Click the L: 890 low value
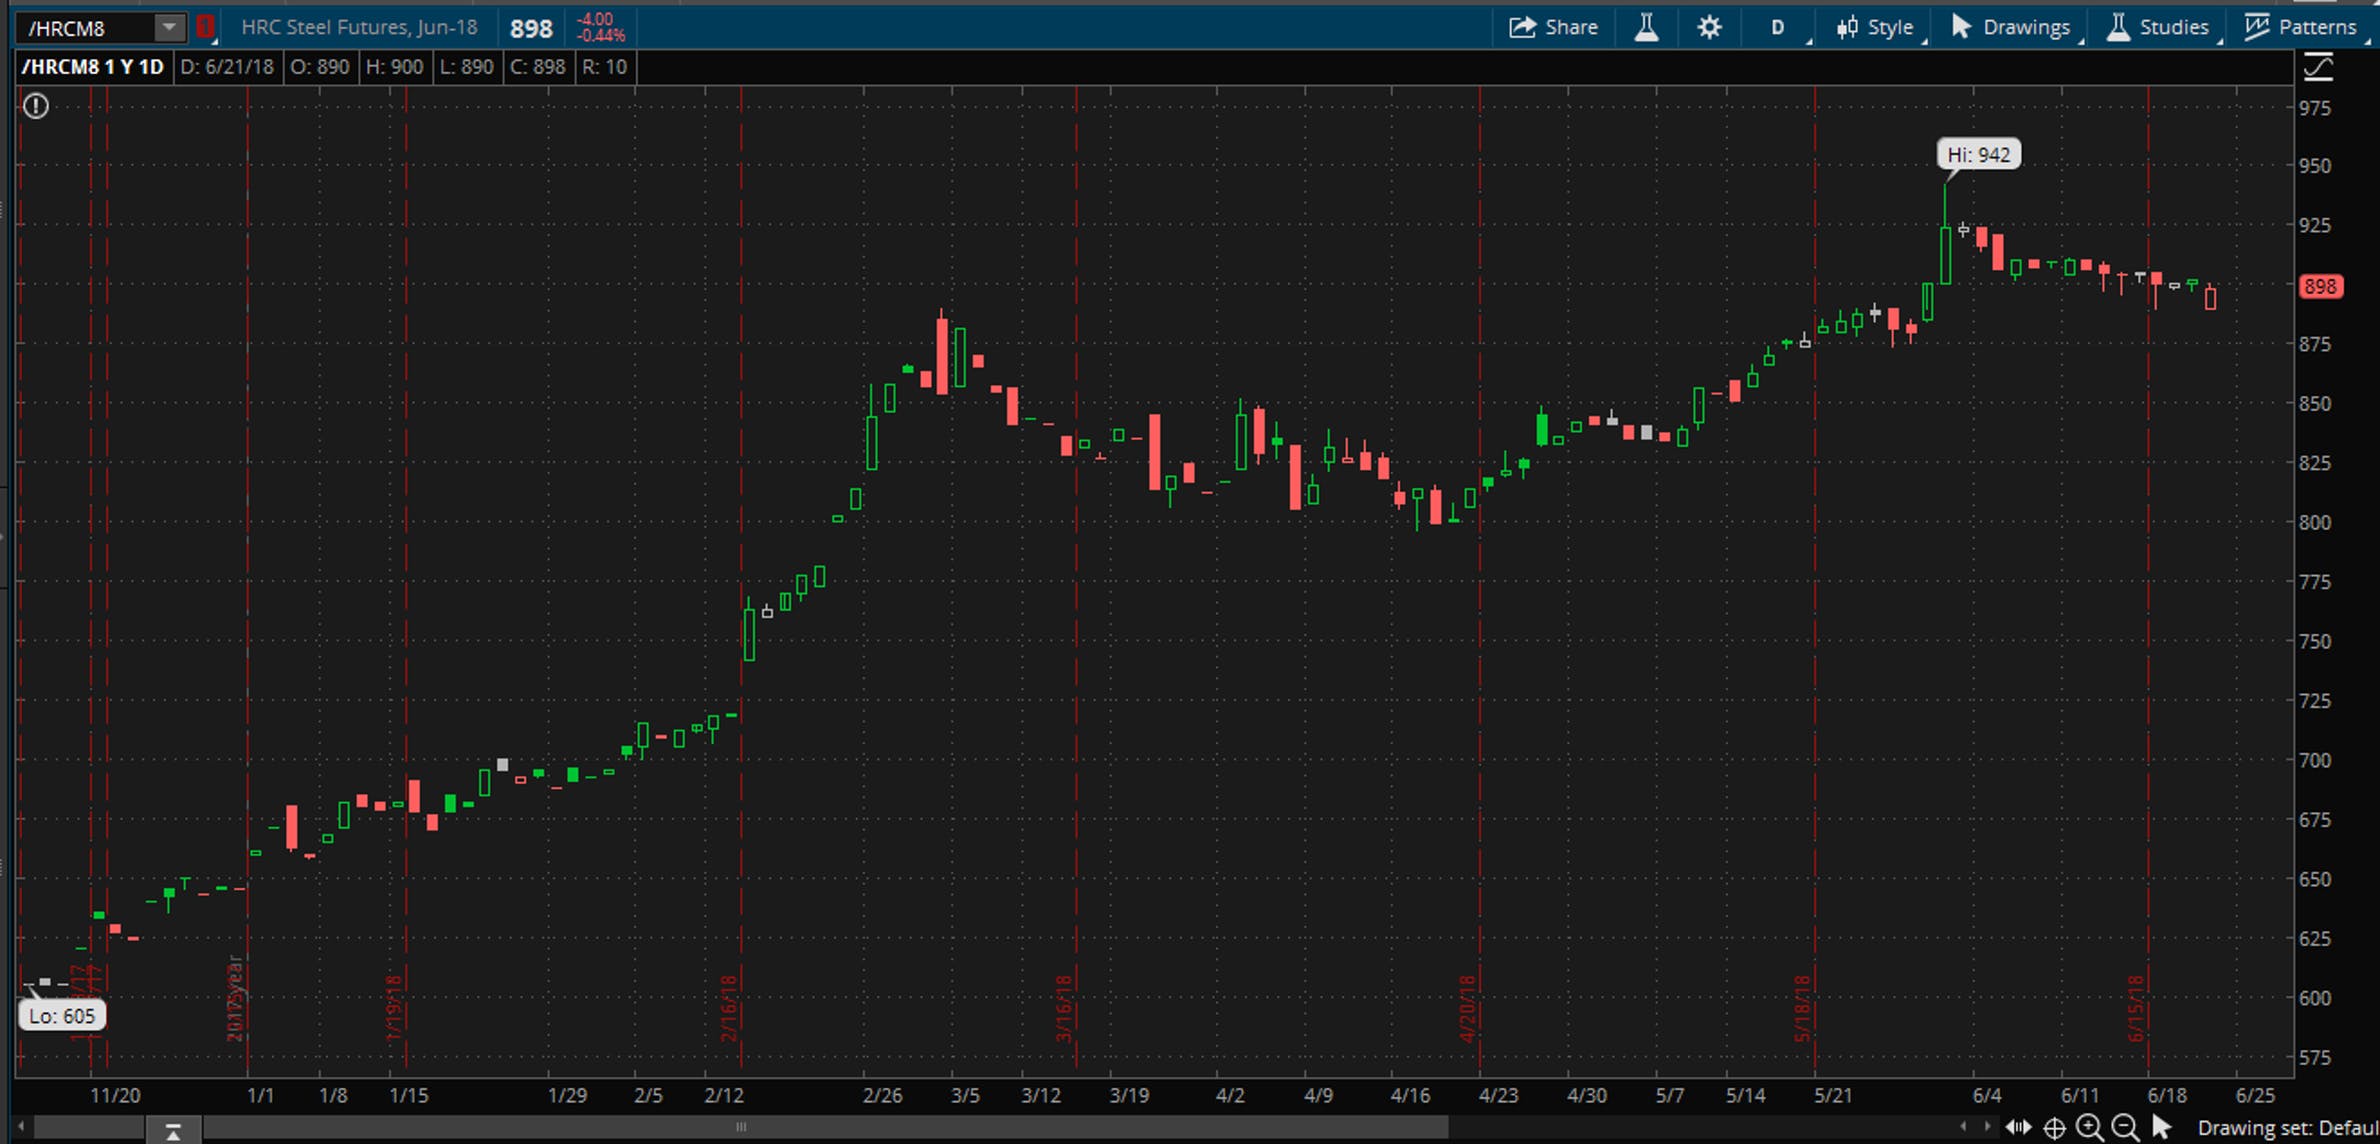Viewport: 2380px width, 1144px height. 466,67
